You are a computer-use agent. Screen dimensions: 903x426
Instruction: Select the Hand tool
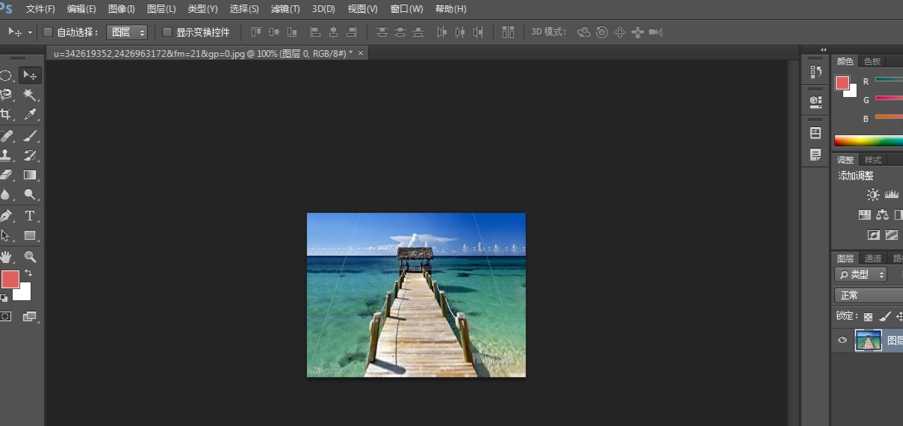tap(7, 256)
